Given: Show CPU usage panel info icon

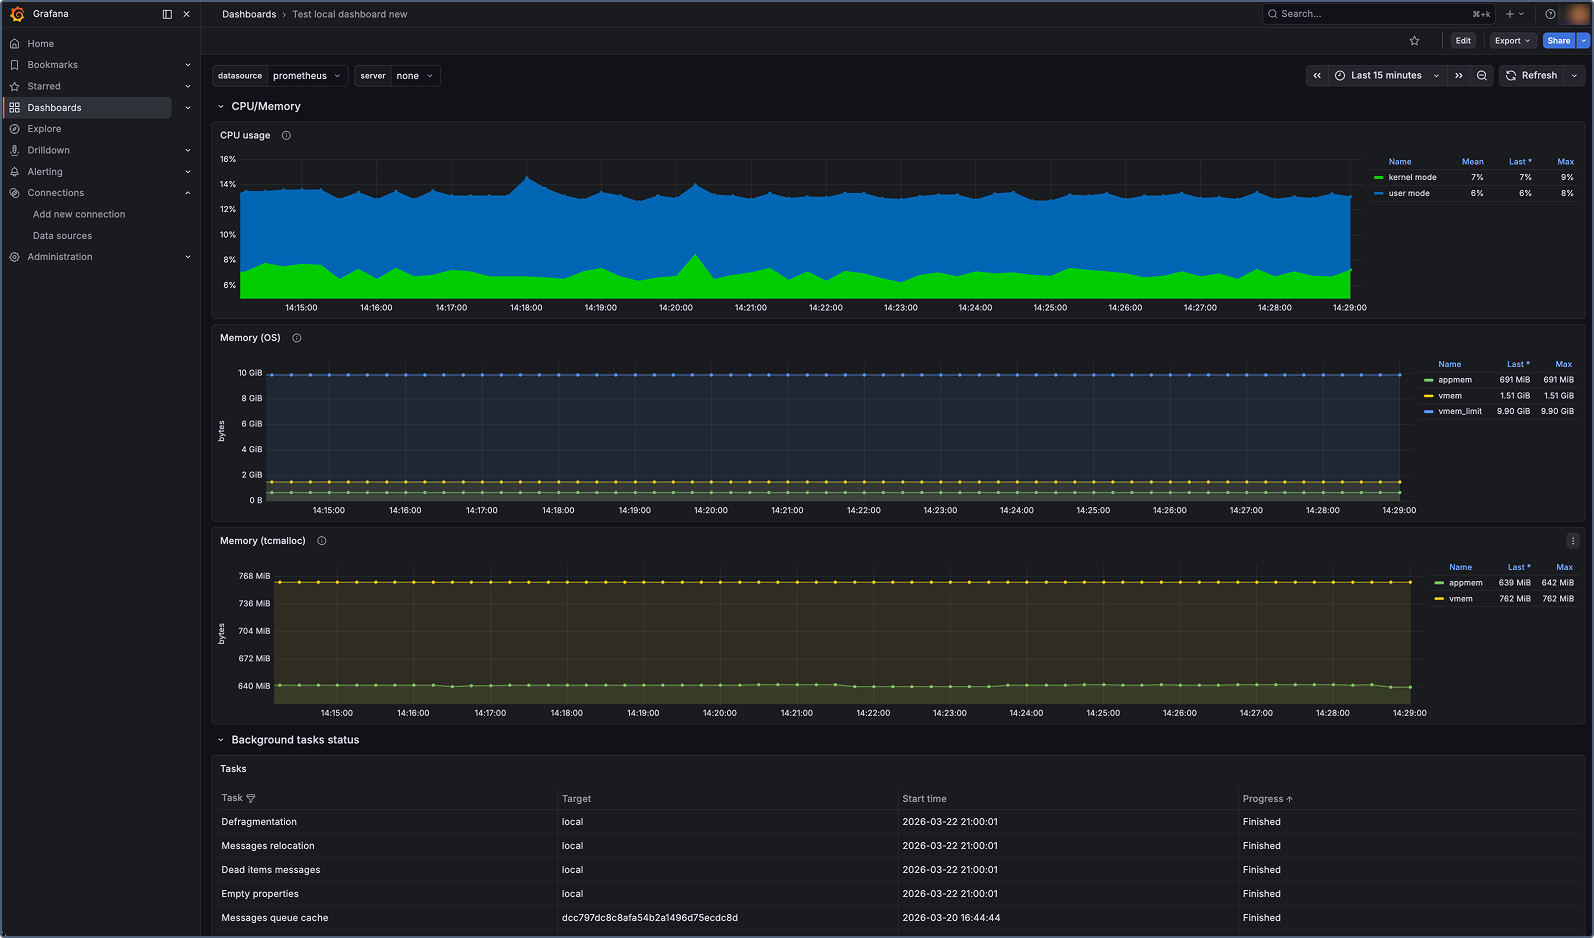Looking at the screenshot, I should click(286, 136).
